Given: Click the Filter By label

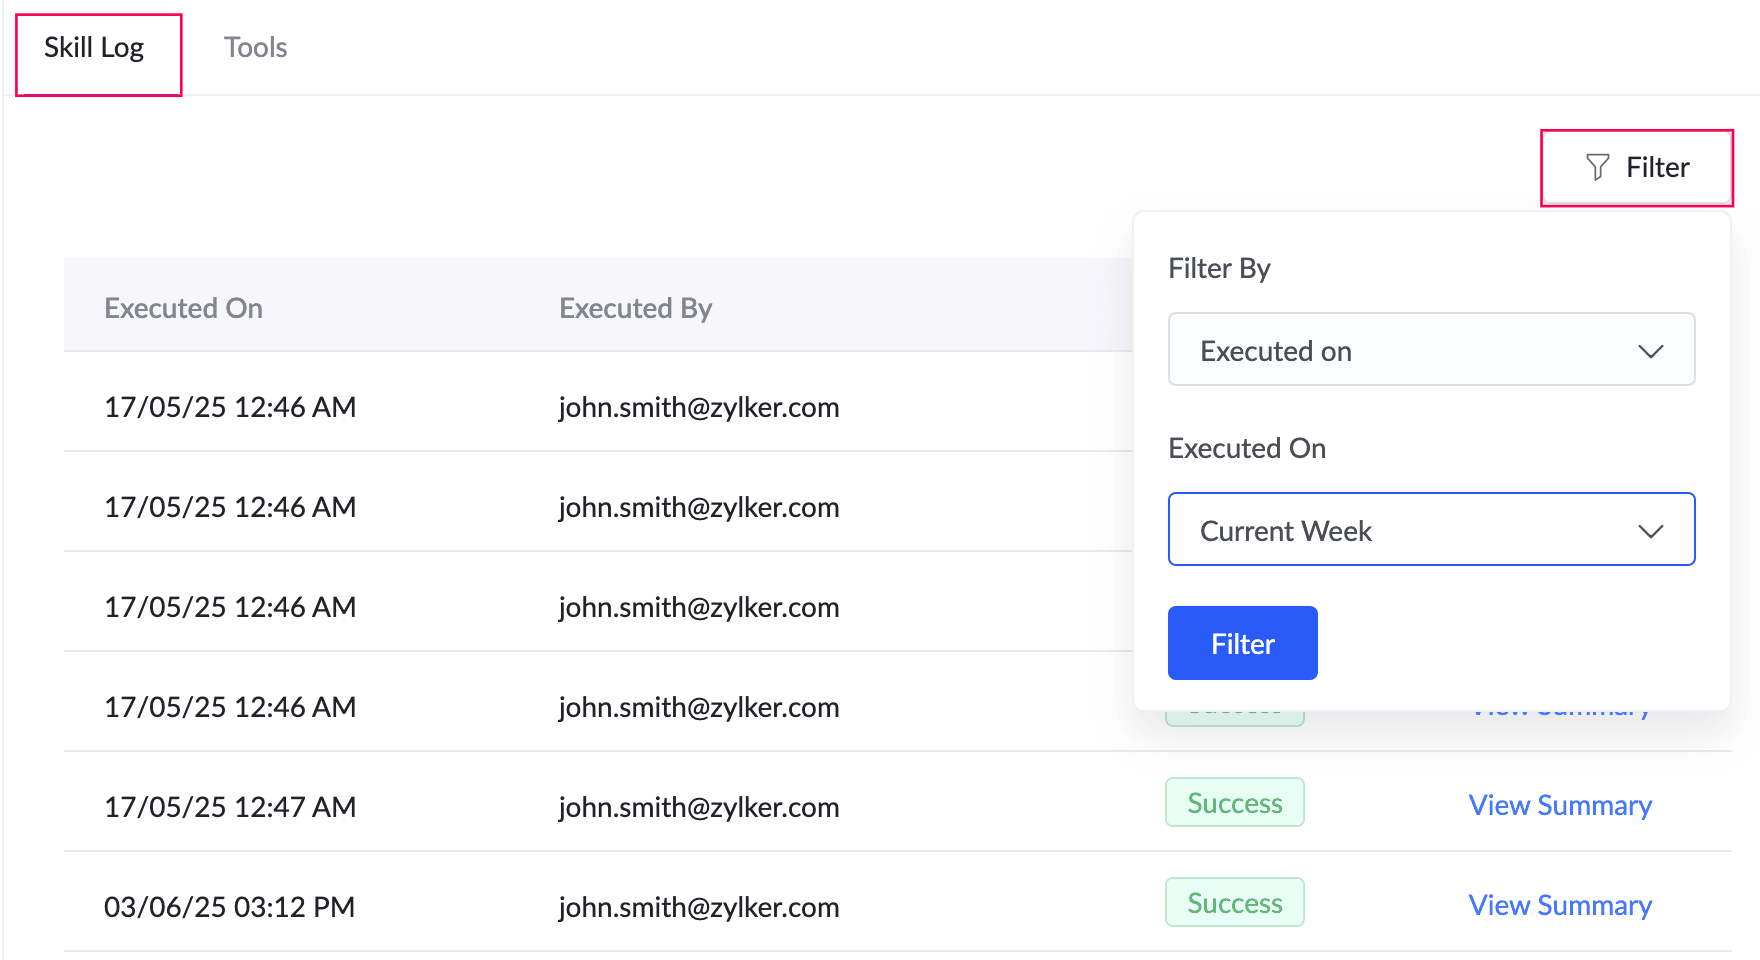Looking at the screenshot, I should pyautogui.click(x=1219, y=268).
